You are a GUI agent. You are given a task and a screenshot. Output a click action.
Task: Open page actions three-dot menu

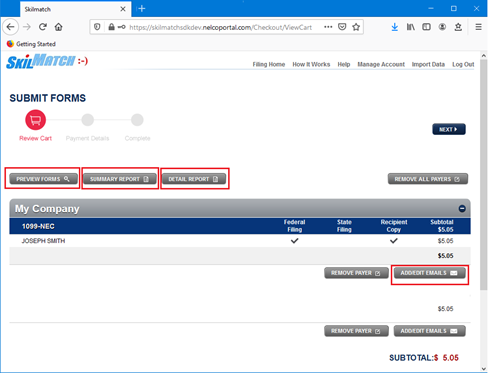328,27
